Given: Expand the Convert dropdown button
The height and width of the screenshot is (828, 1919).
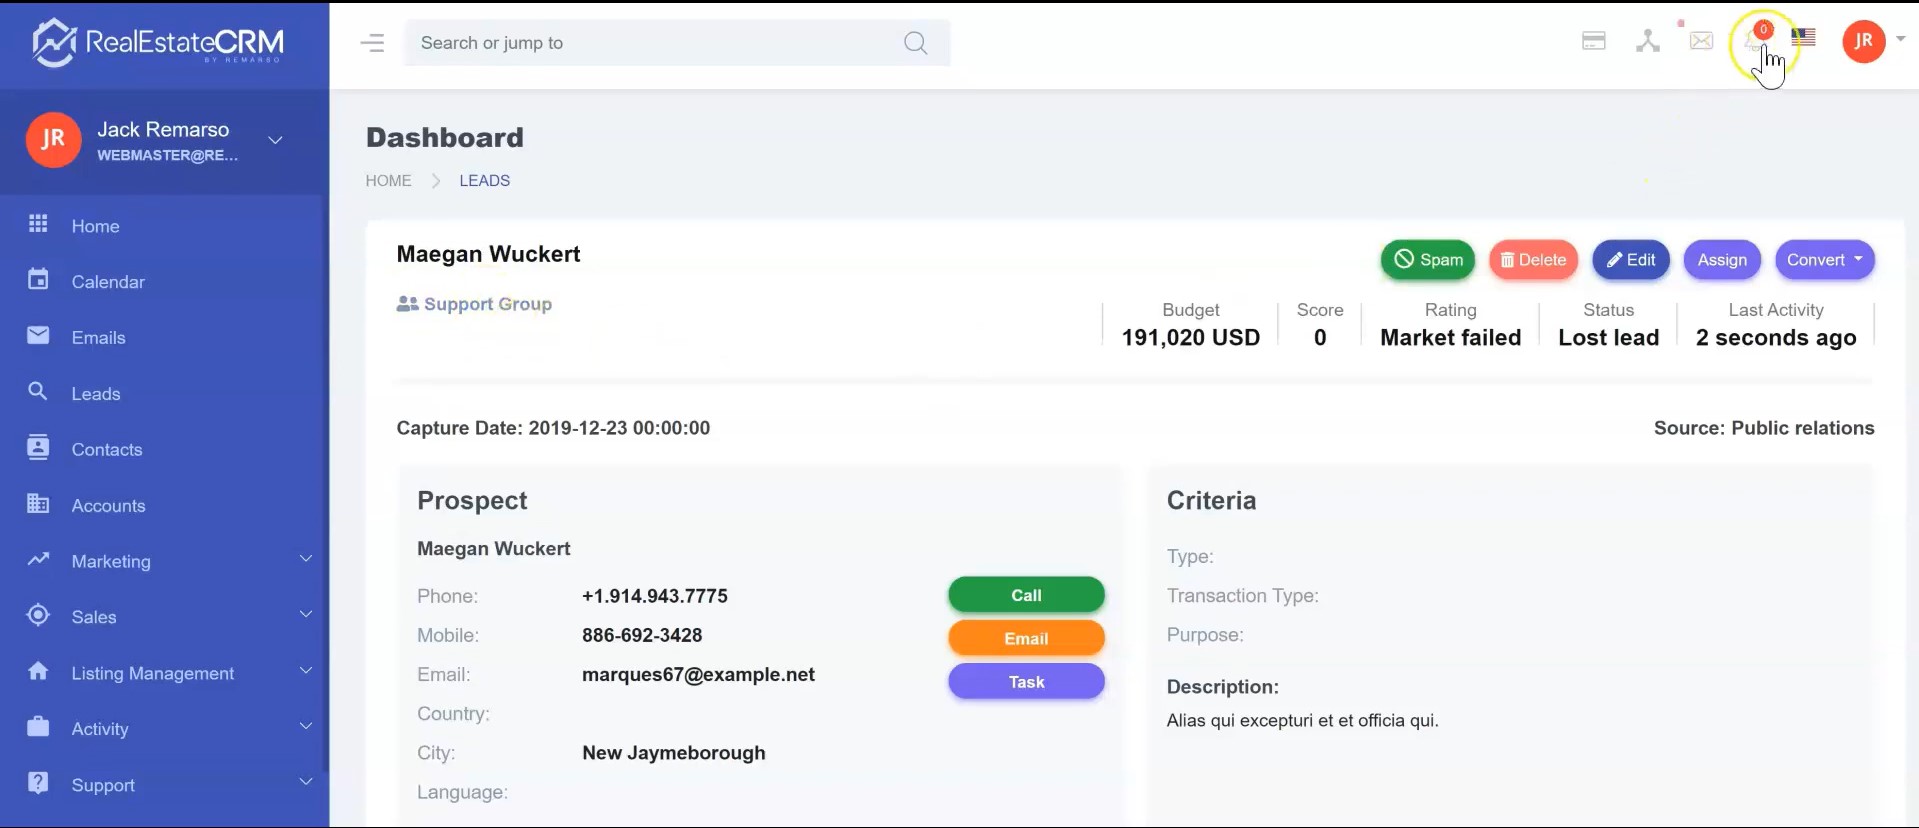Looking at the screenshot, I should 1824,260.
